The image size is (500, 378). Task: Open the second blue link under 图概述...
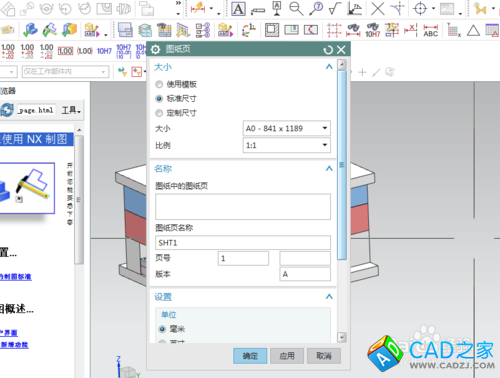tap(14, 345)
